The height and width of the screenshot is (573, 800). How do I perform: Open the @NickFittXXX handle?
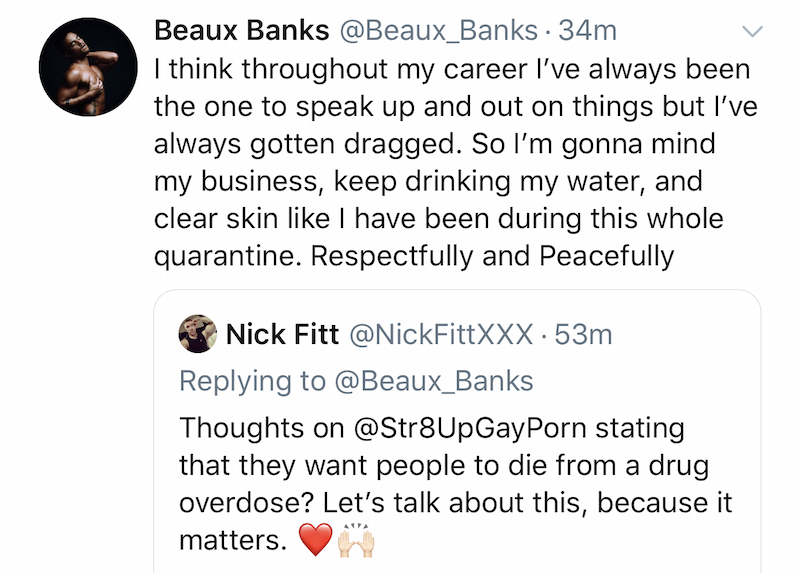[x=440, y=334]
